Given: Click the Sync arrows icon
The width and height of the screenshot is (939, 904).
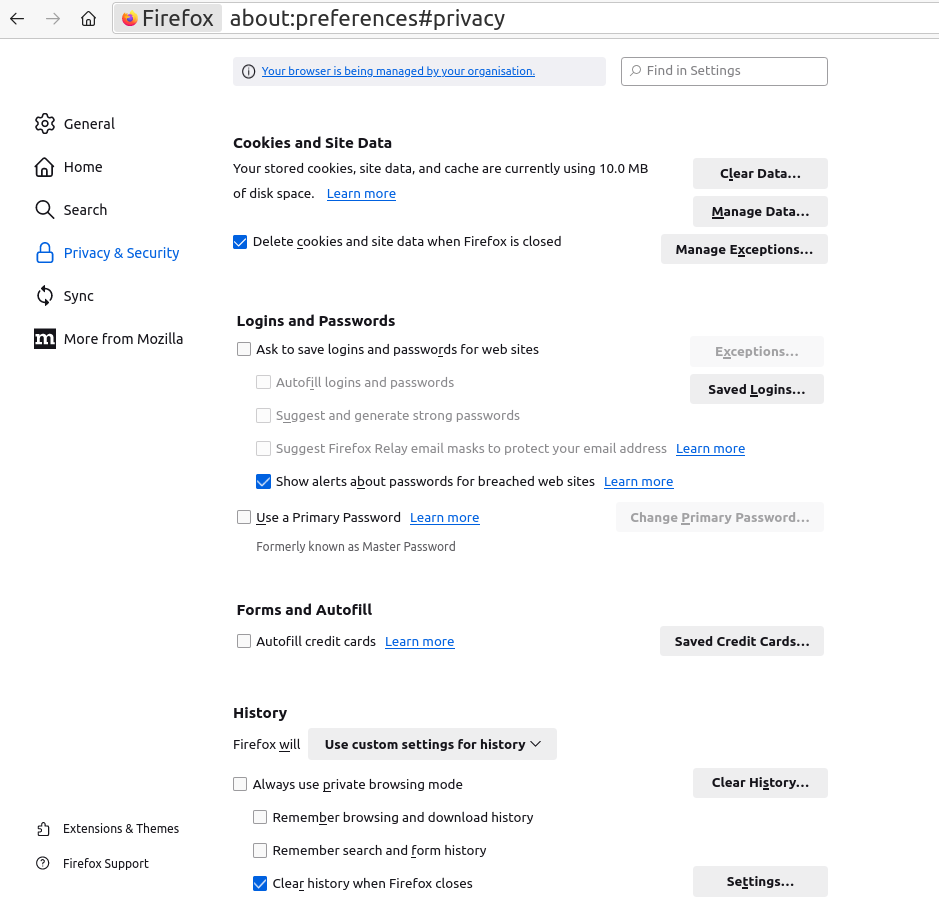Looking at the screenshot, I should pyautogui.click(x=44, y=296).
